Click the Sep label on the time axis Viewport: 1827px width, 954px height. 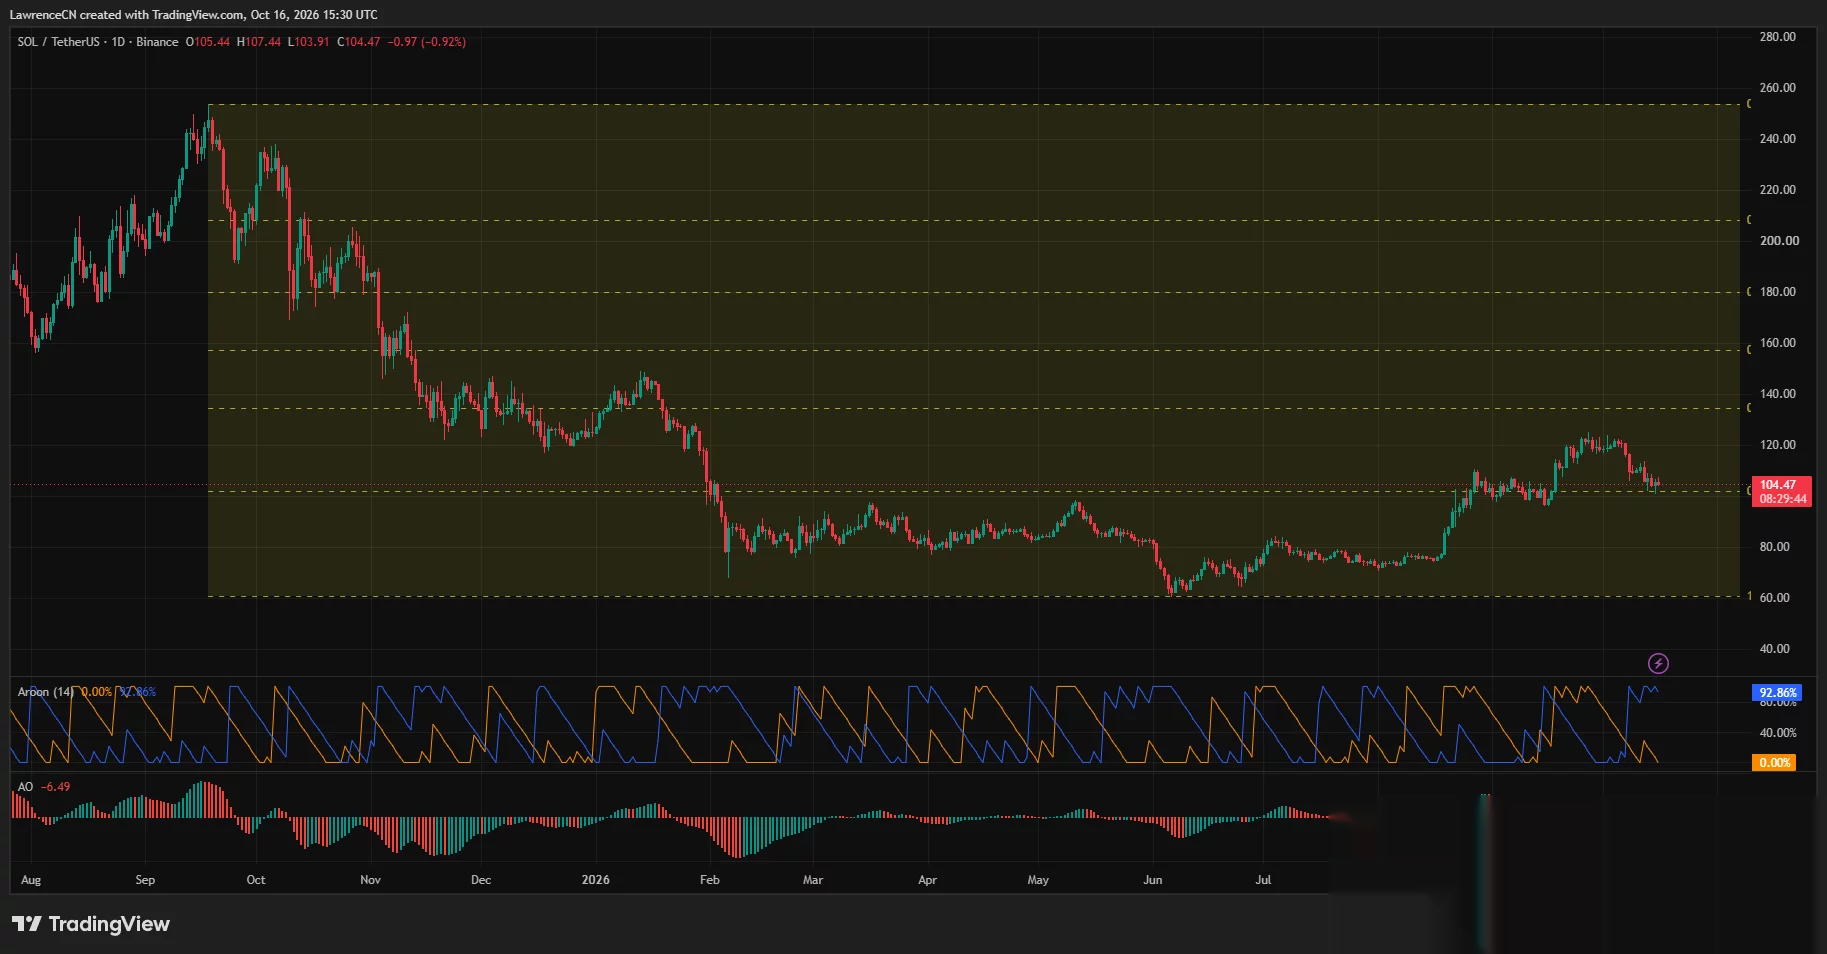[x=145, y=880]
